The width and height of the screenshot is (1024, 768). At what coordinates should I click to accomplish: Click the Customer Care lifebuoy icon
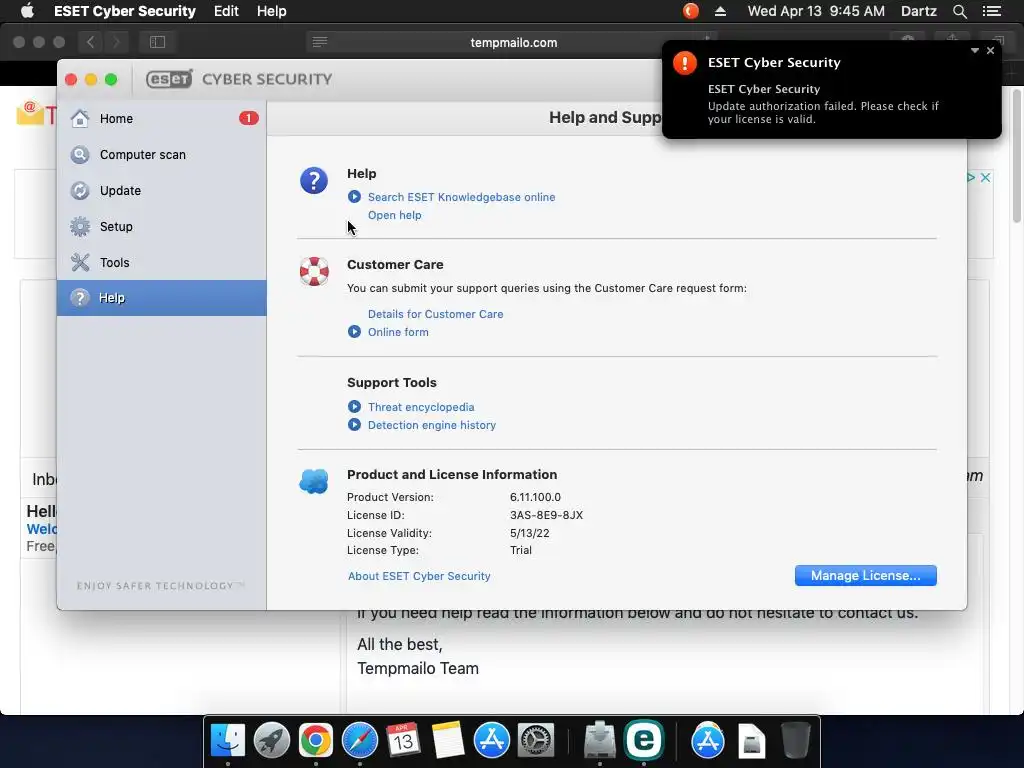314,271
